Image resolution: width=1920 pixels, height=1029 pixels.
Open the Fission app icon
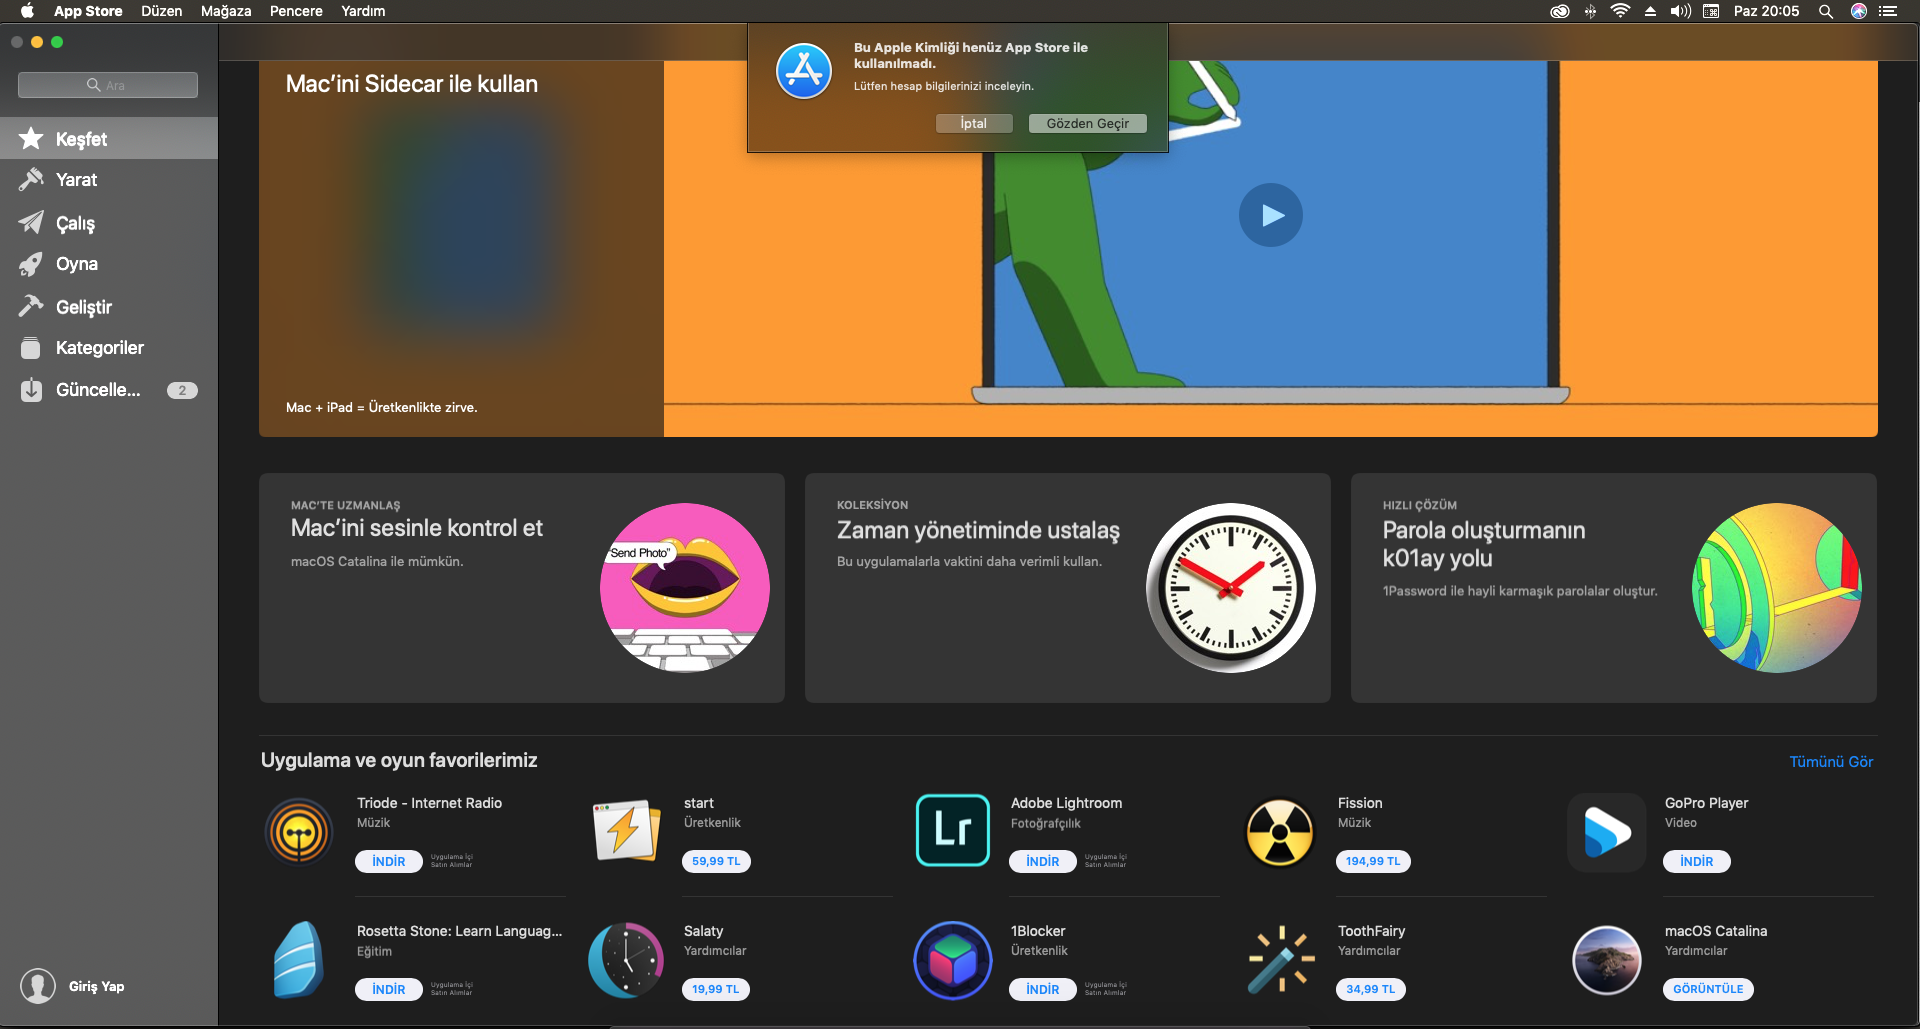coord(1280,832)
